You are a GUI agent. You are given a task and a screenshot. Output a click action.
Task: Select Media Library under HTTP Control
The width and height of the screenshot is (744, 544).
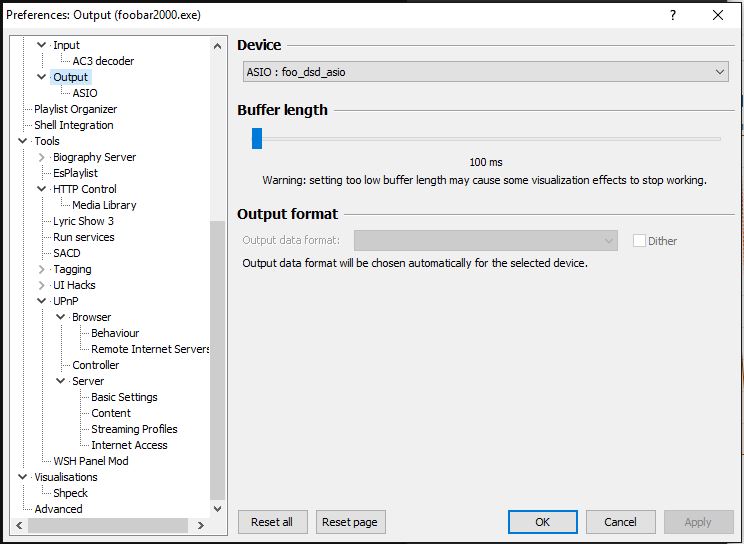104,205
